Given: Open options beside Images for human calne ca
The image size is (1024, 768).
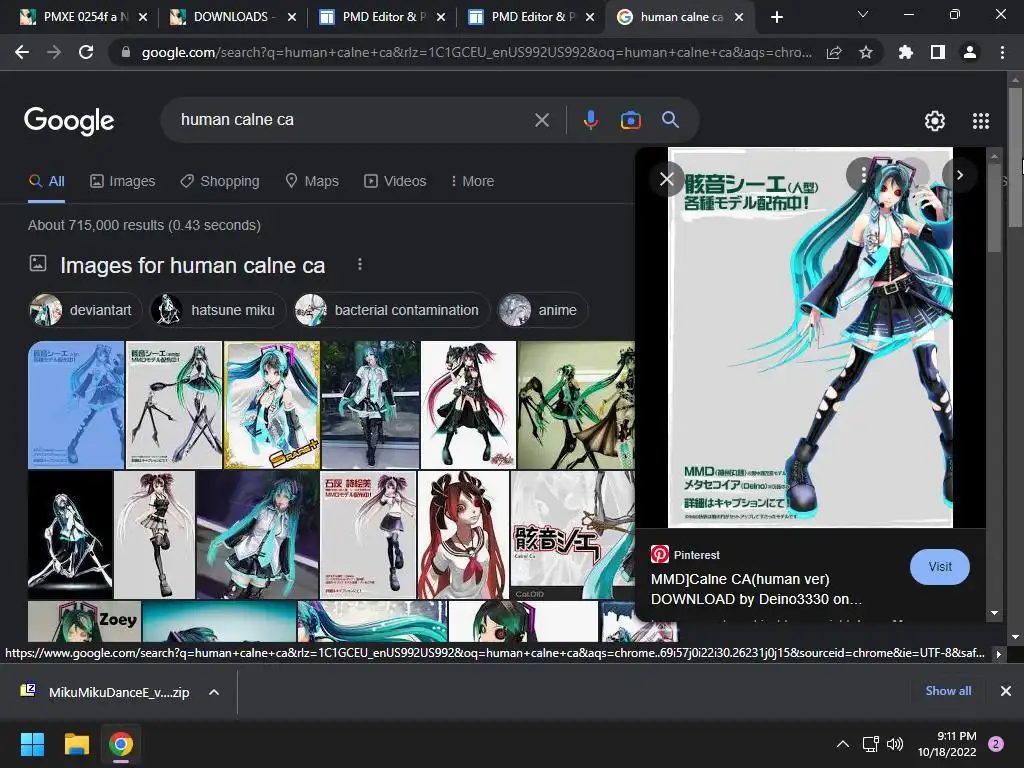Looking at the screenshot, I should [360, 264].
